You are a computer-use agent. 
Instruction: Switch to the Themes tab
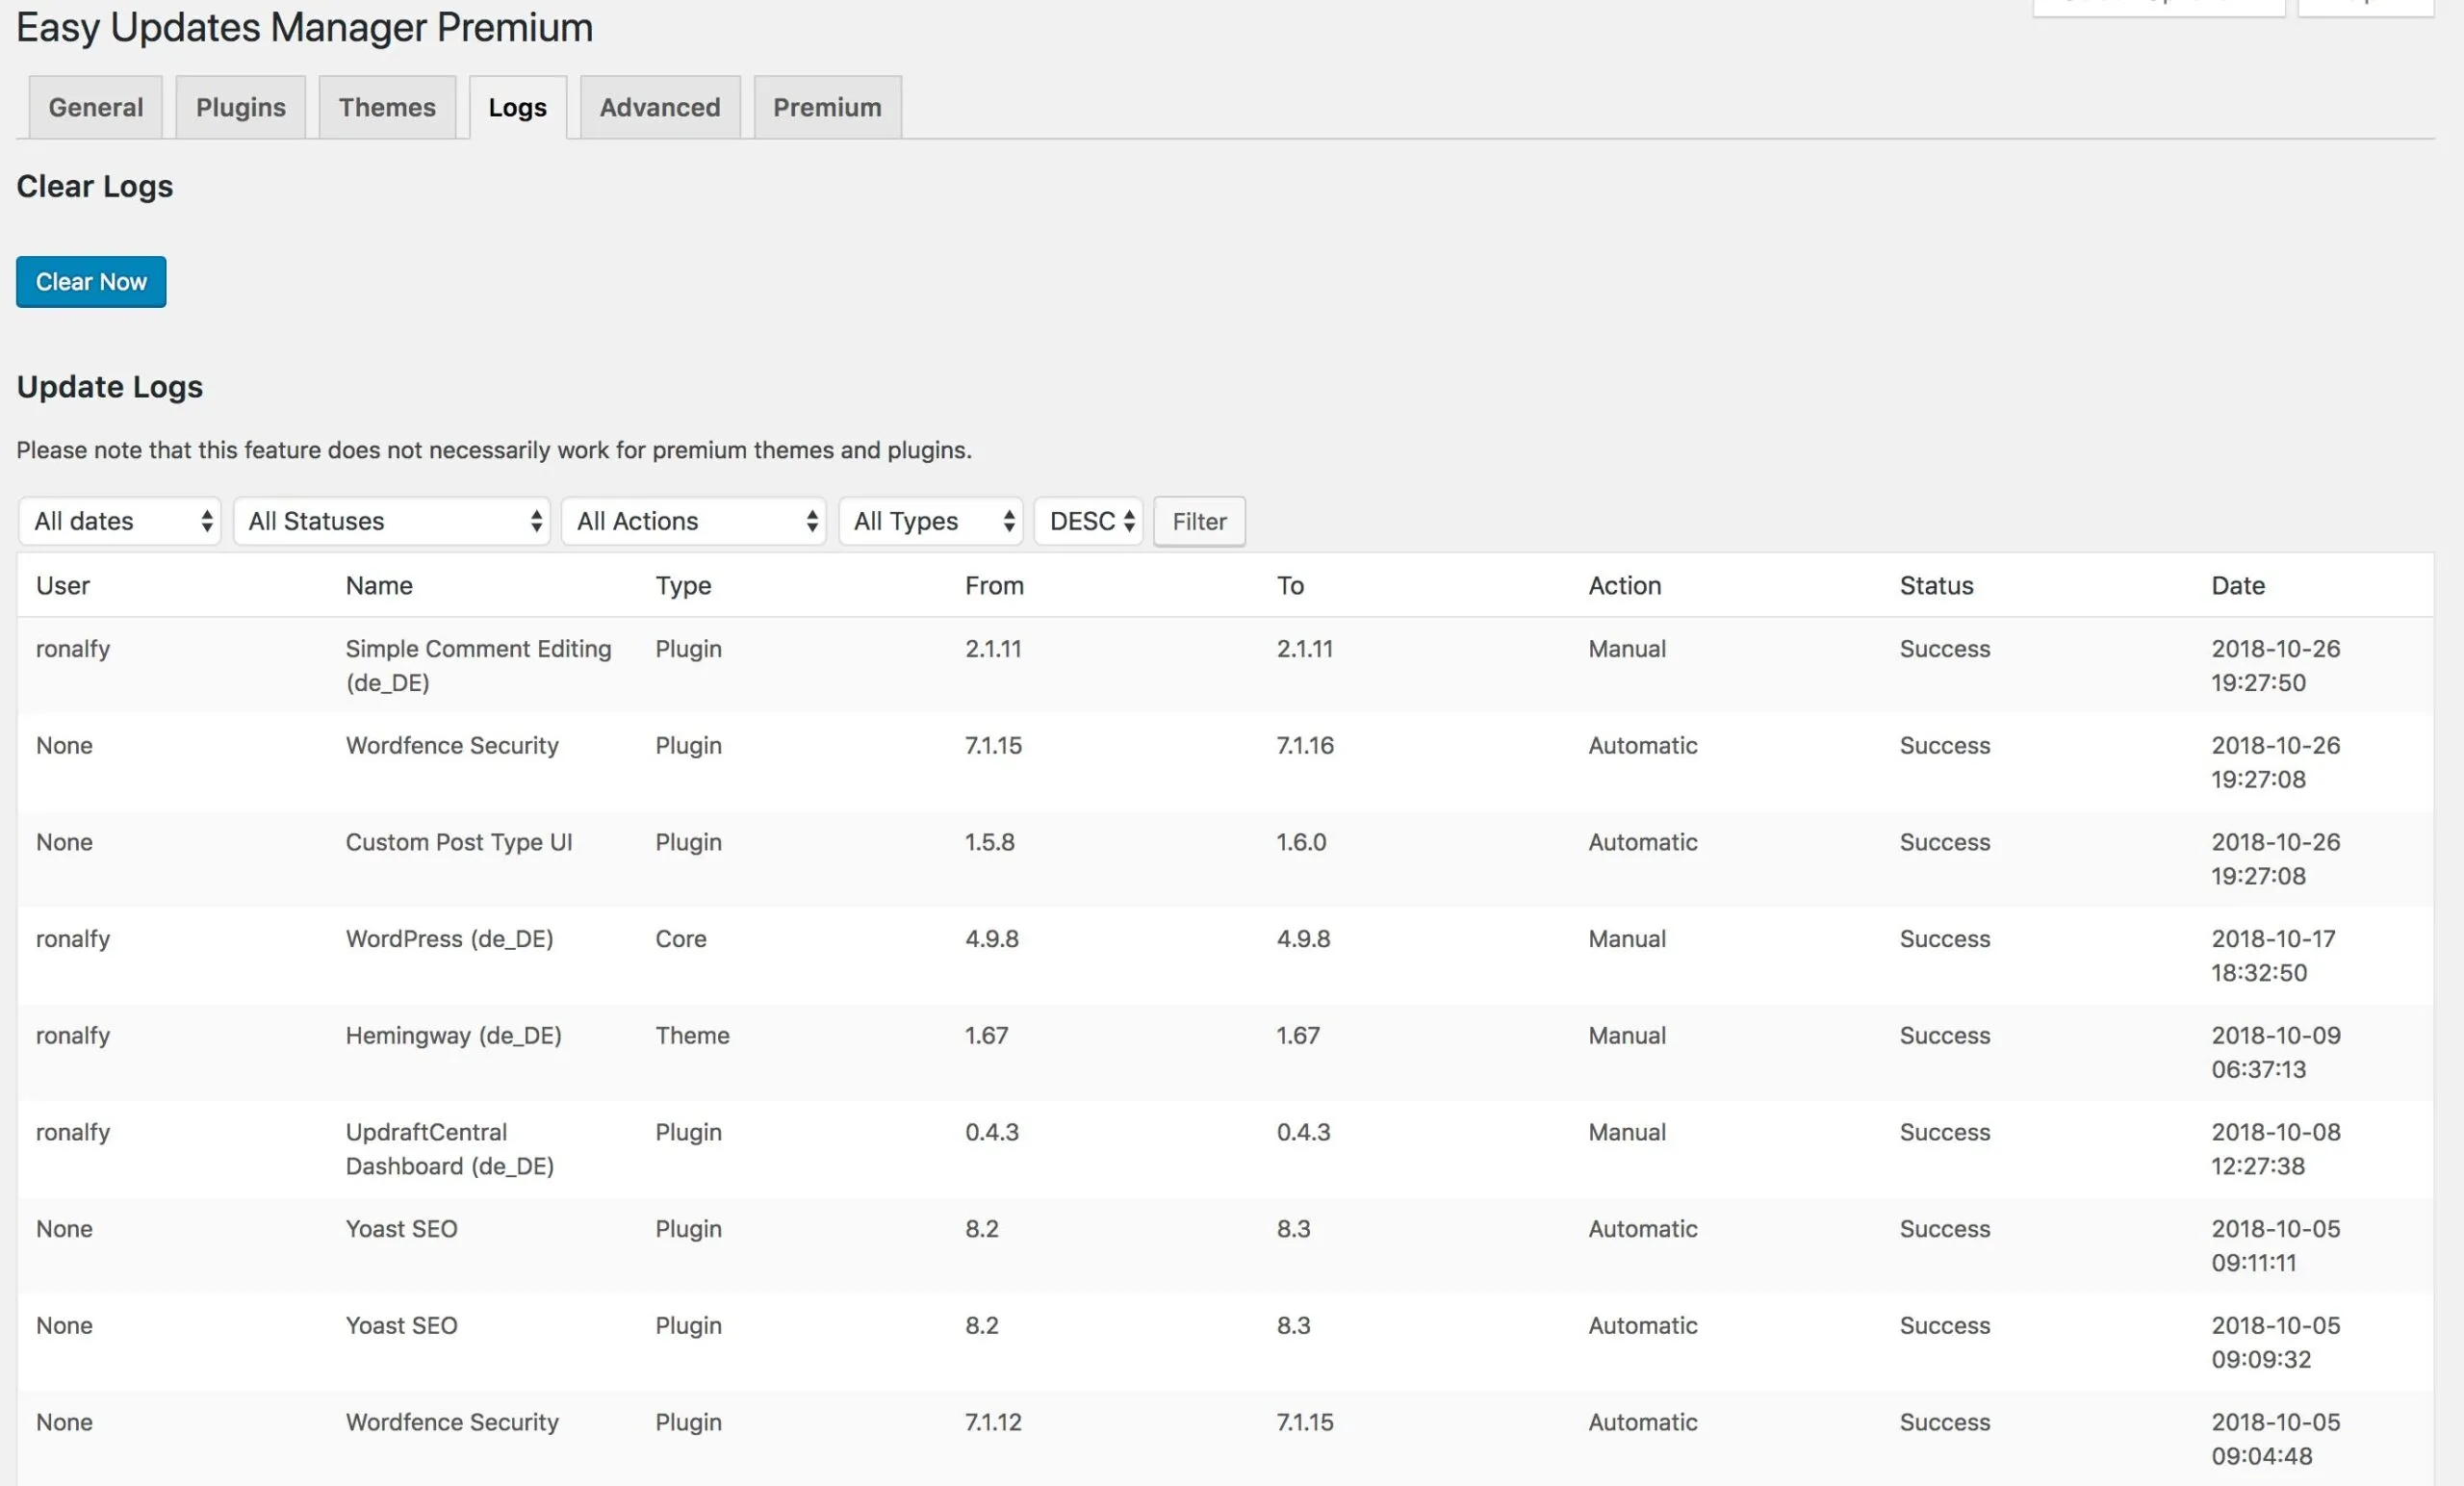tap(387, 107)
